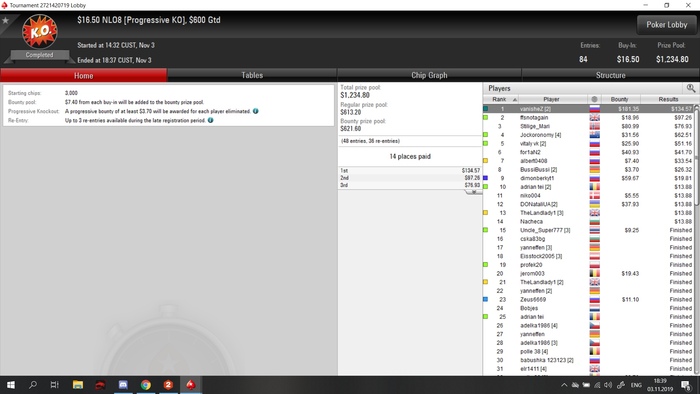The height and width of the screenshot is (394, 700).
Task: Click the flag icon in ffsnotagain row
Action: (595, 117)
